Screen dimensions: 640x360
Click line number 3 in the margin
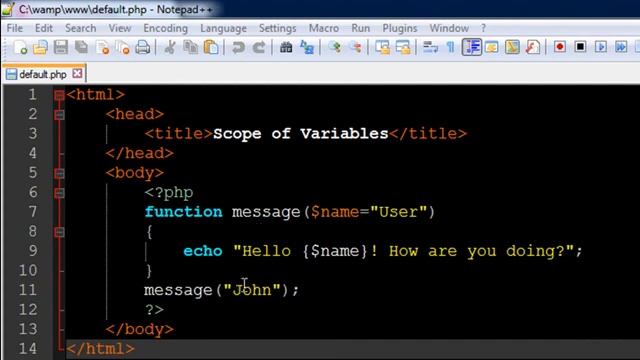(x=33, y=133)
